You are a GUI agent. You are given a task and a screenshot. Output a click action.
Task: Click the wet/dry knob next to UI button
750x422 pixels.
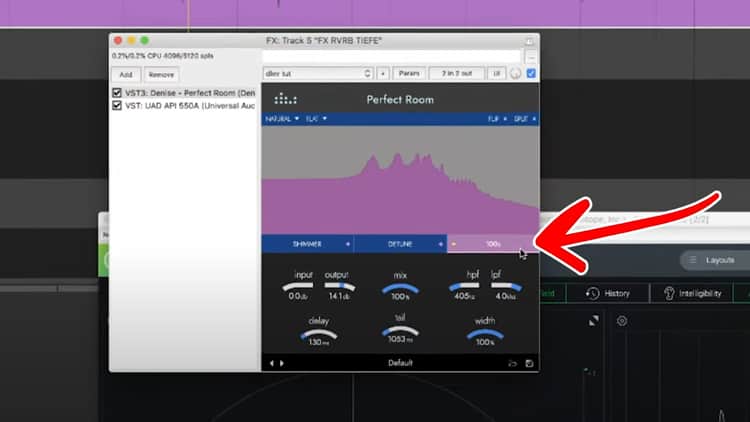(515, 74)
